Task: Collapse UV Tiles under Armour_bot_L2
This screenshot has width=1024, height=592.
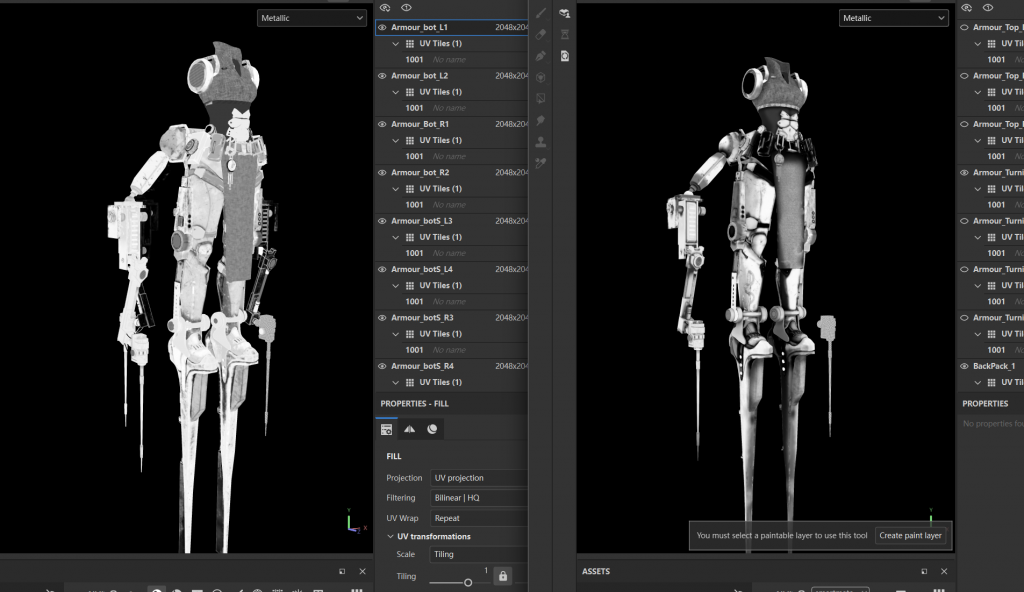Action: (x=396, y=92)
